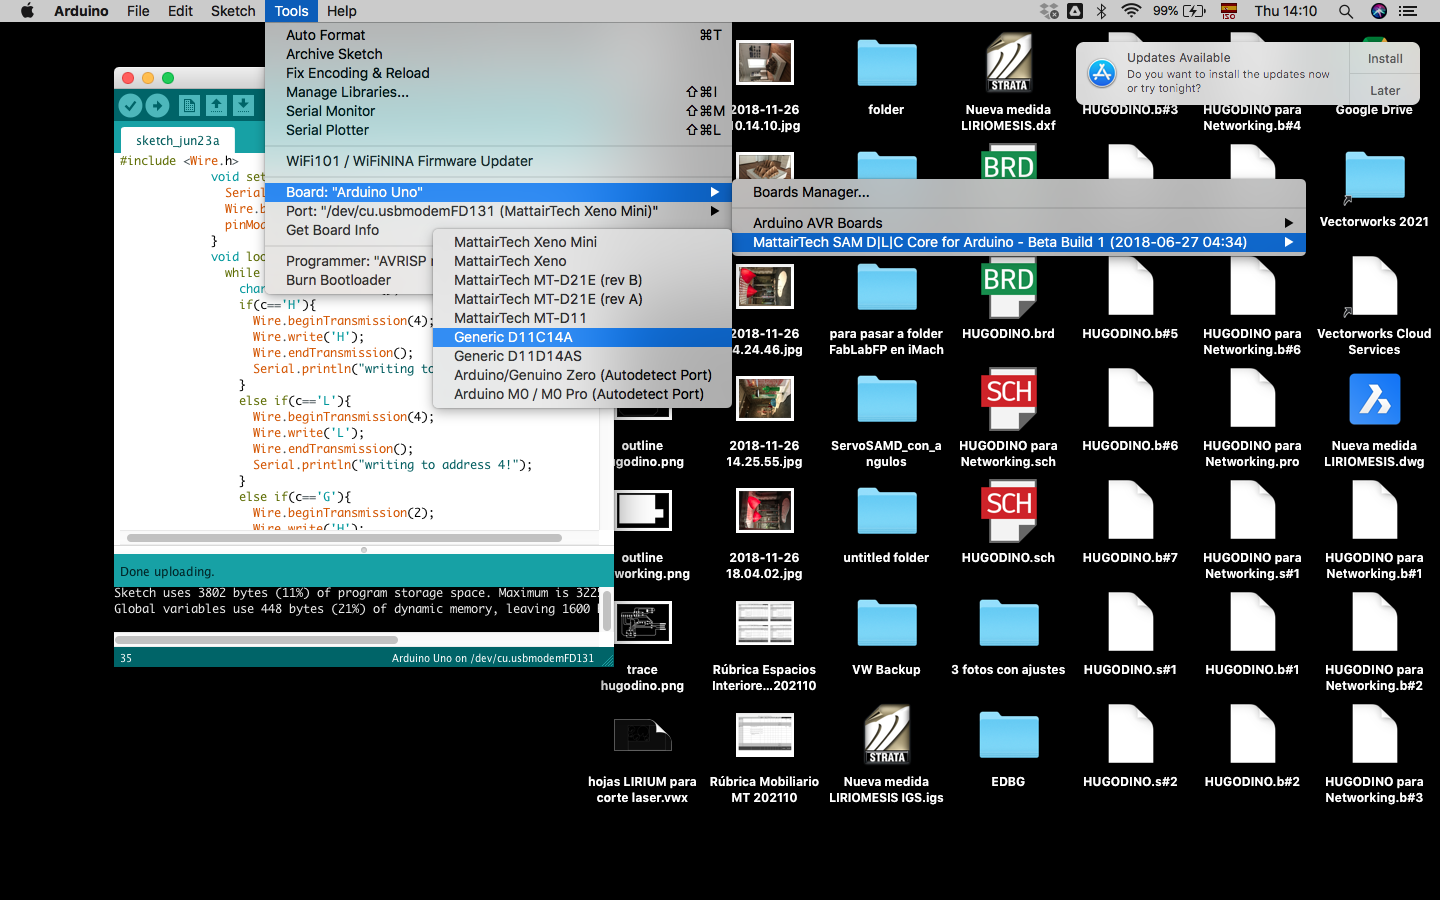Select the trace hugodino.png thumbnail

pyautogui.click(x=642, y=622)
